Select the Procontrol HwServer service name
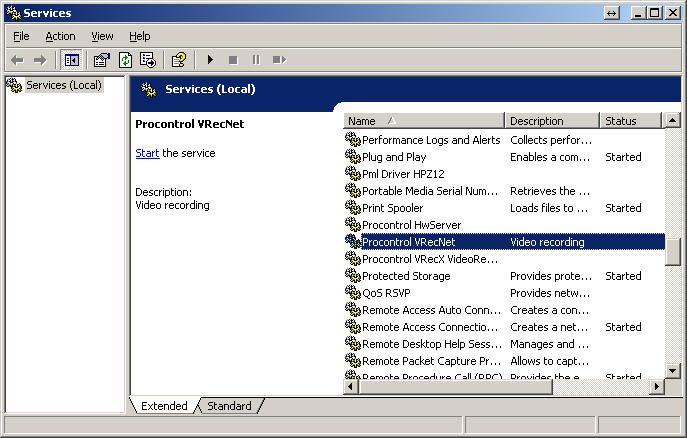Image resolution: width=687 pixels, height=438 pixels. [x=411, y=225]
